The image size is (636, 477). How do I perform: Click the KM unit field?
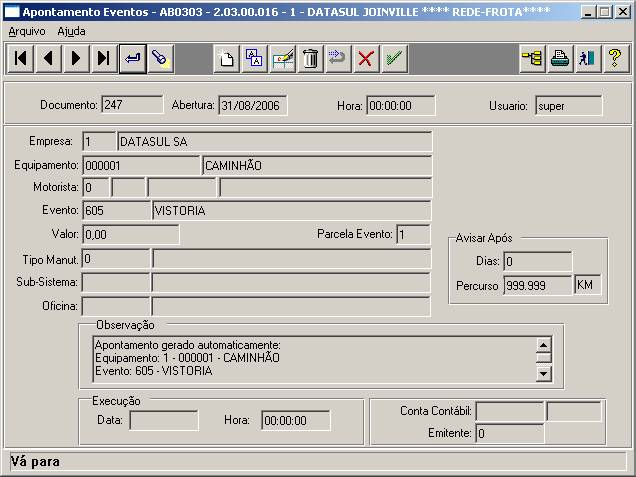click(588, 285)
